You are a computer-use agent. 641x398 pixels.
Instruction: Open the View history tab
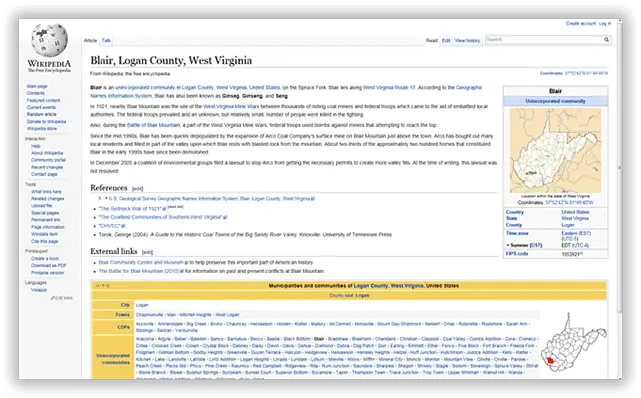(467, 40)
